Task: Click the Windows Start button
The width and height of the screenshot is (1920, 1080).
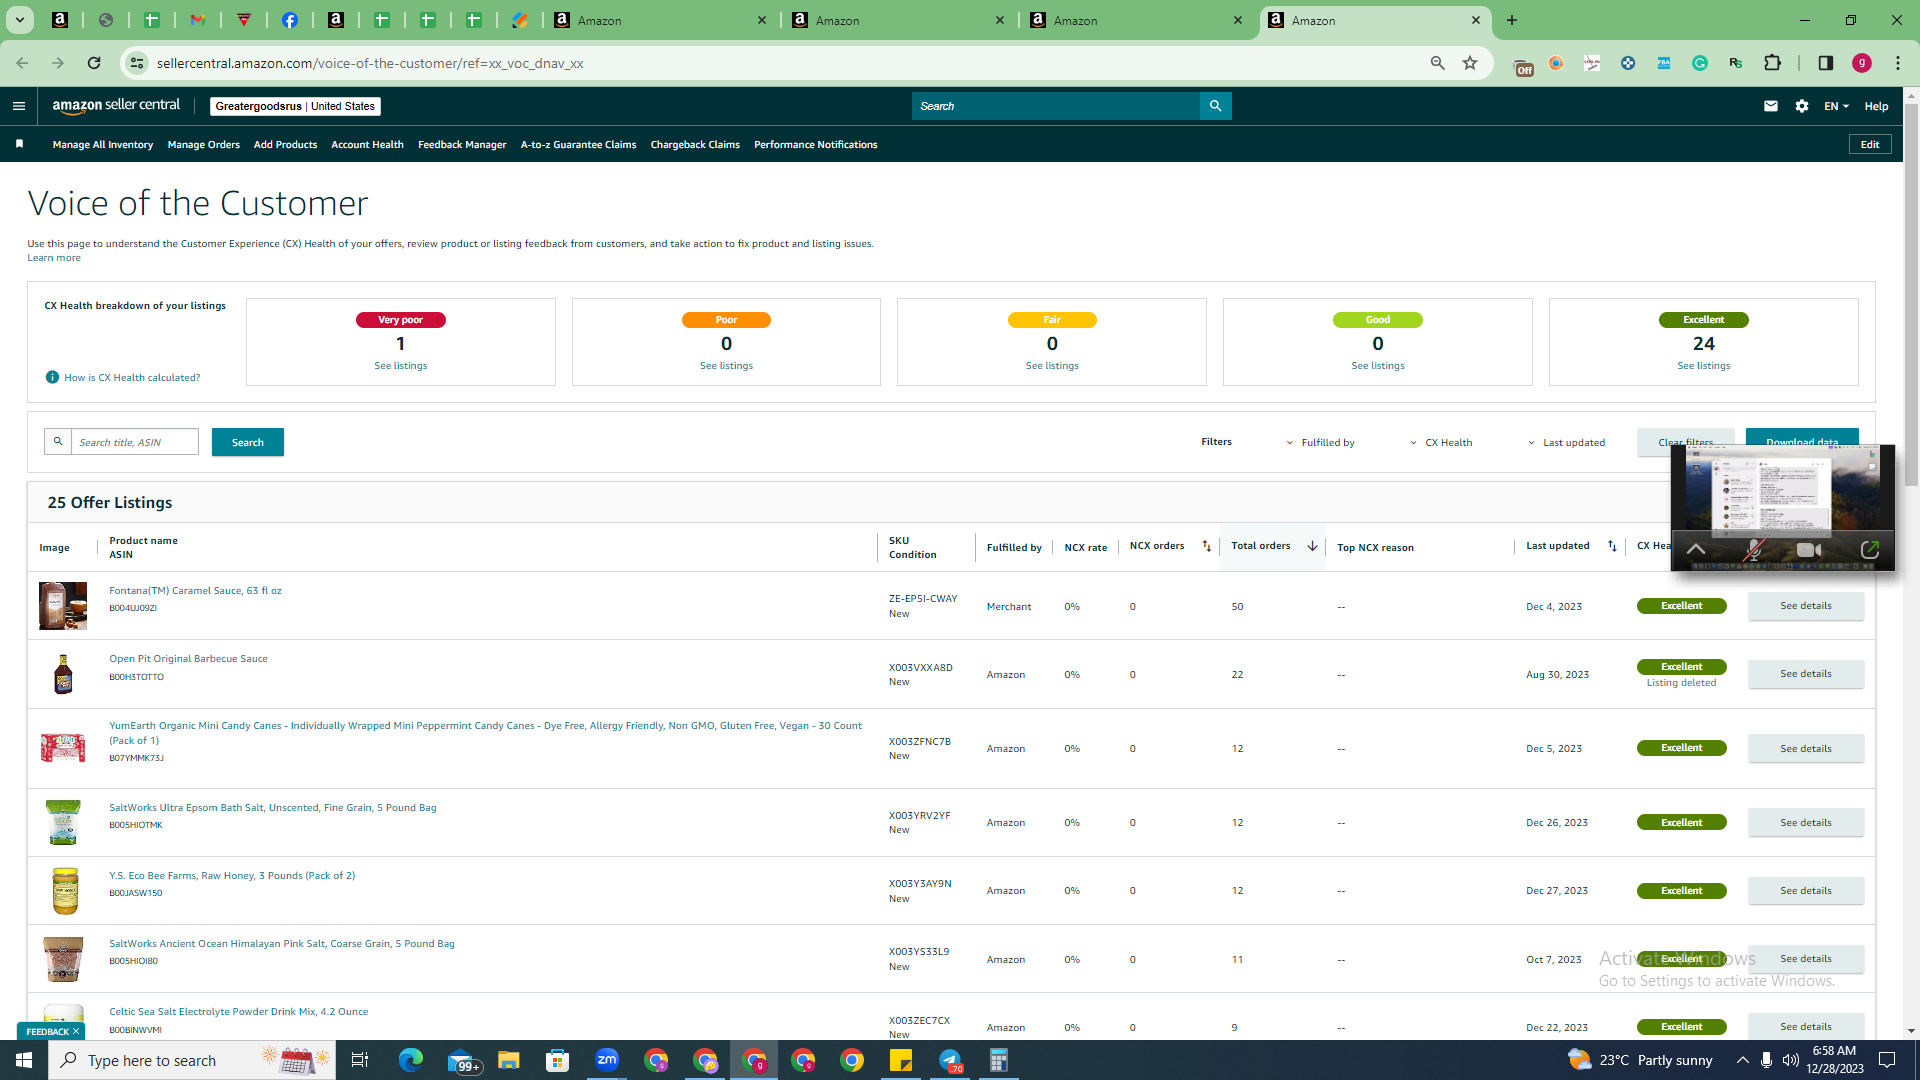Action: pos(24,1060)
